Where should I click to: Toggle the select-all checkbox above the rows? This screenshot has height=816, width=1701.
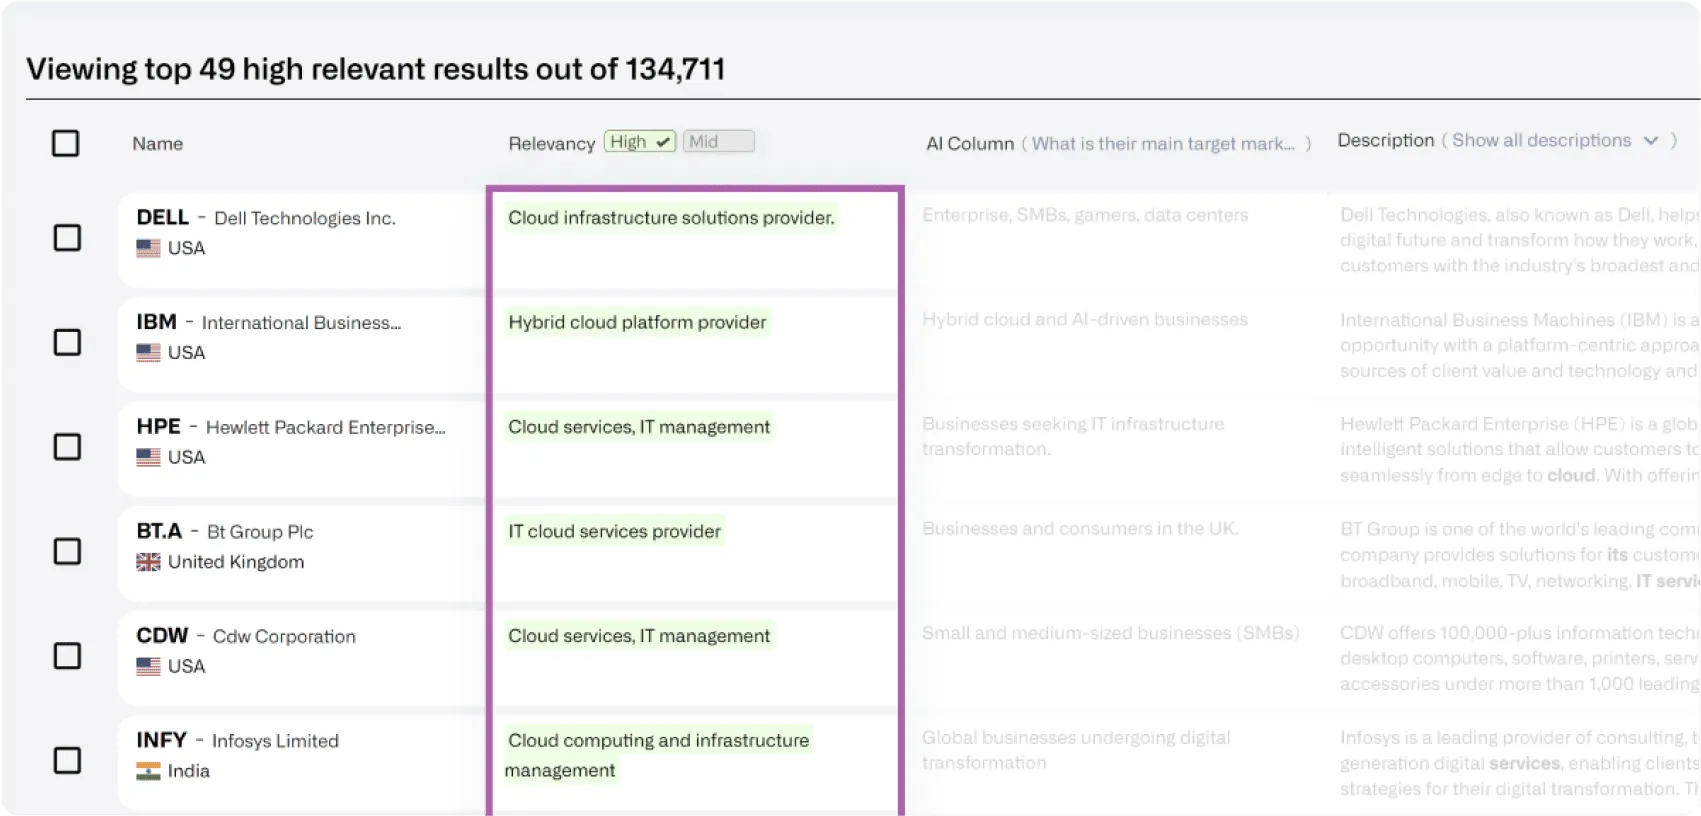pos(64,143)
